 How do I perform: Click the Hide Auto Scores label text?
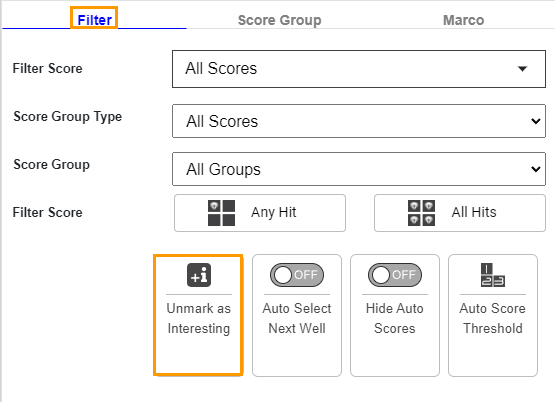coord(395,318)
